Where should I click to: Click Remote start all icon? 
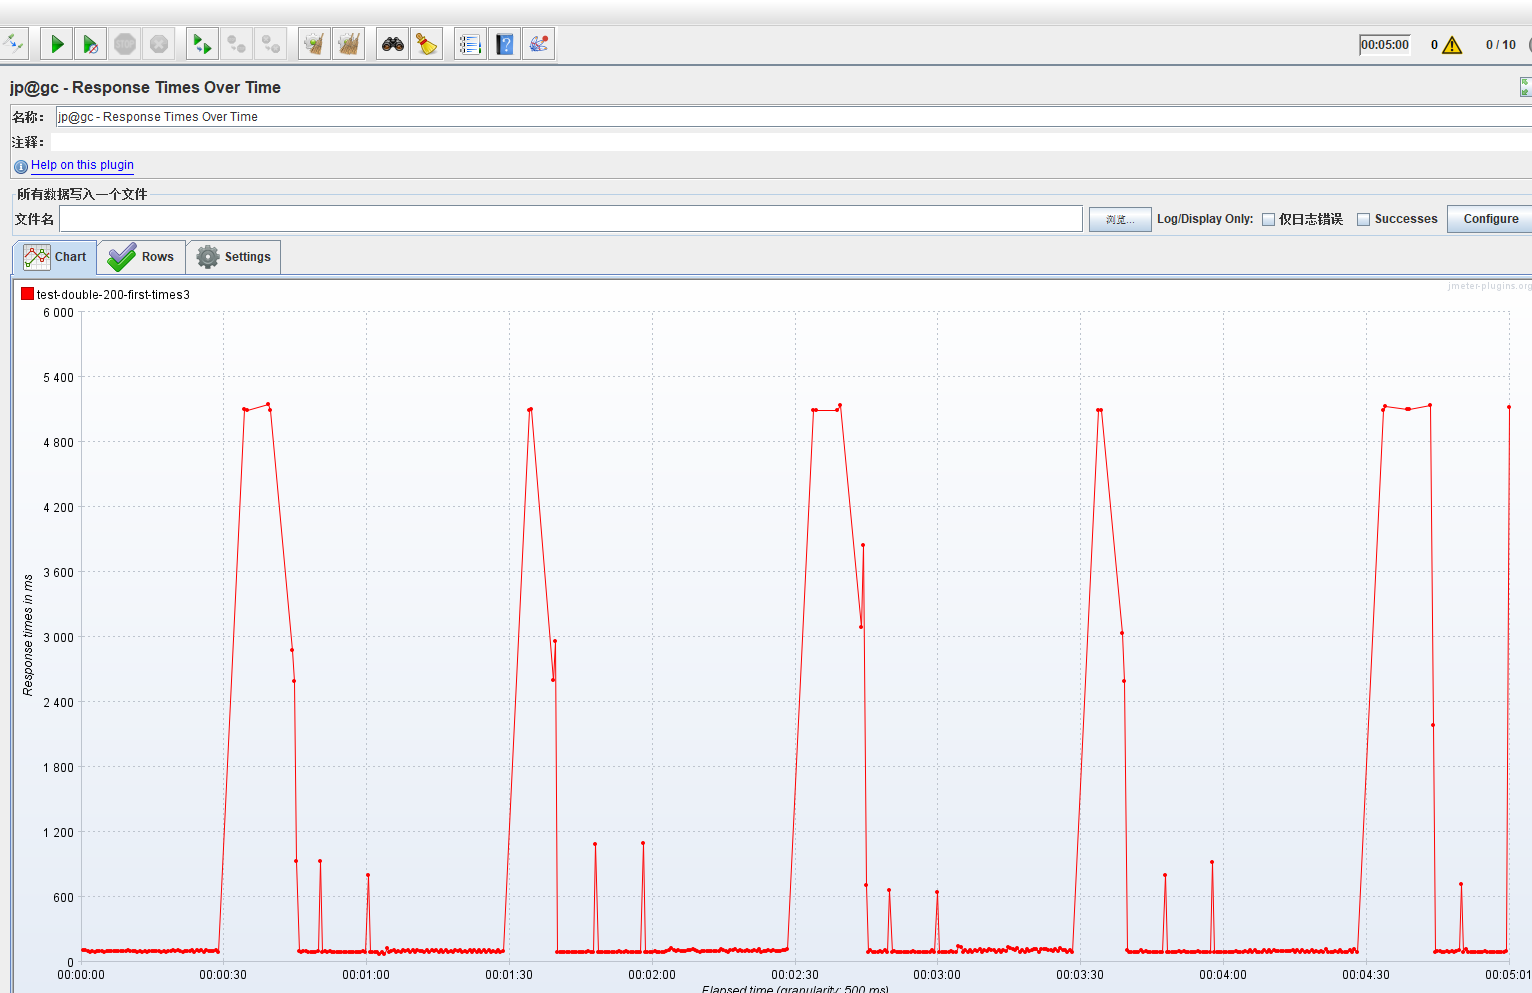pyautogui.click(x=203, y=44)
